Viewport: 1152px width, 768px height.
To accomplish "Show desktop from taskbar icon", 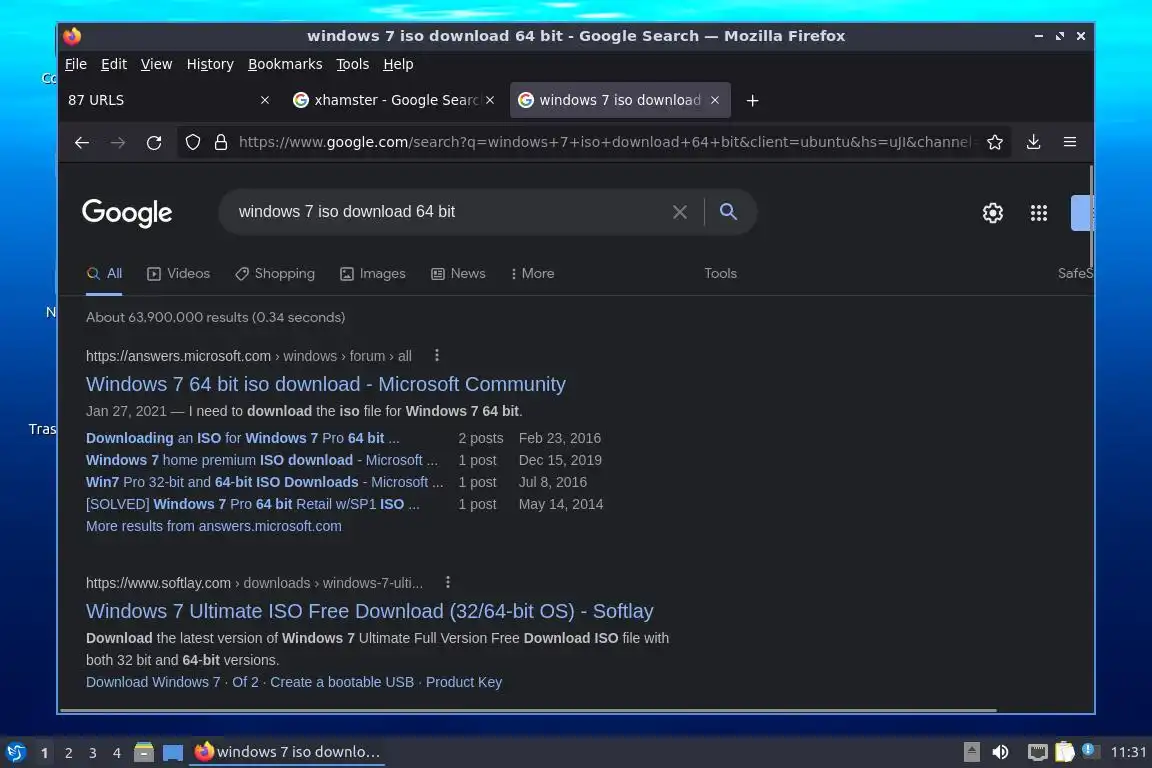I will [173, 753].
